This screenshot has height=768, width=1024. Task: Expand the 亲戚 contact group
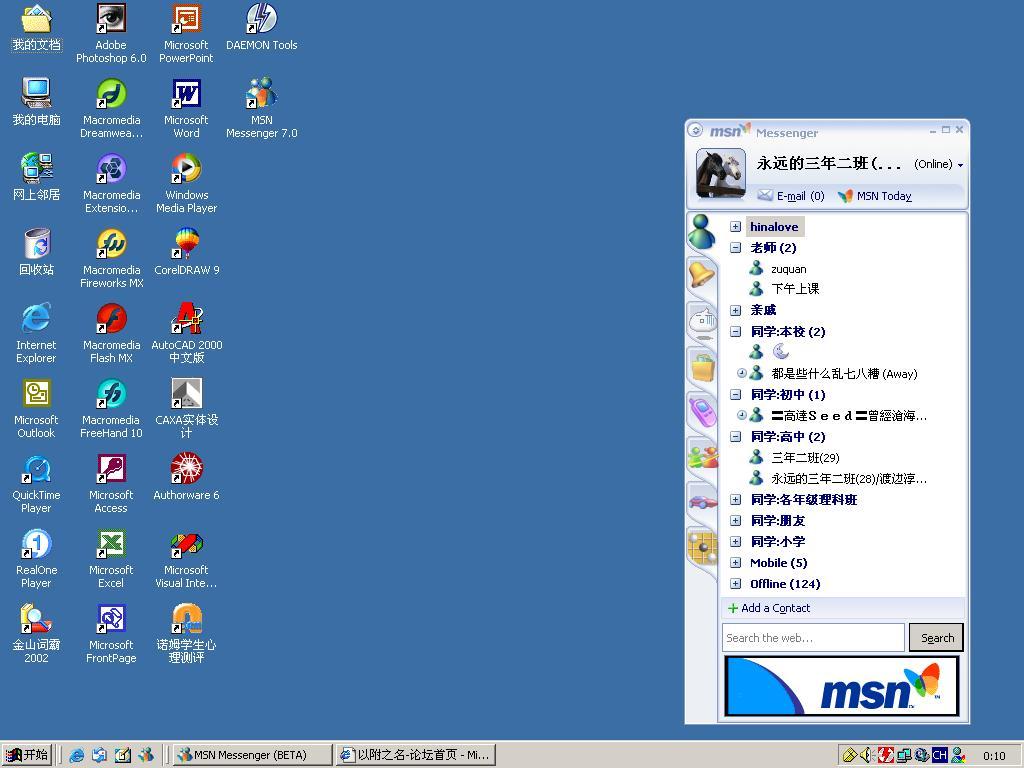point(735,310)
